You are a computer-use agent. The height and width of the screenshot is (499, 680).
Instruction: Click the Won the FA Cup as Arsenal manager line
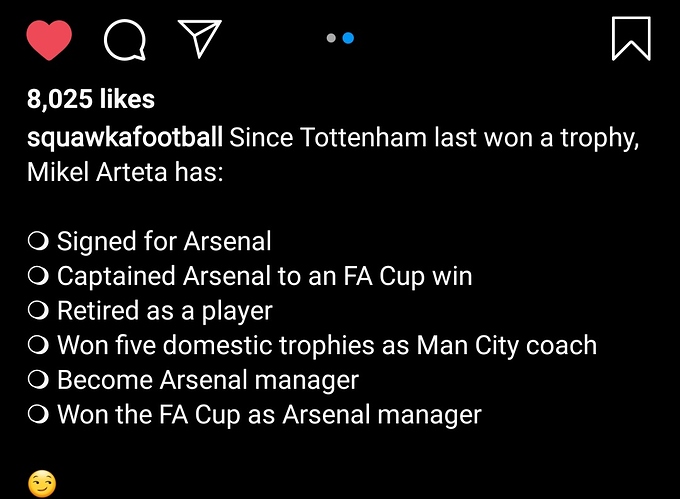[269, 415]
